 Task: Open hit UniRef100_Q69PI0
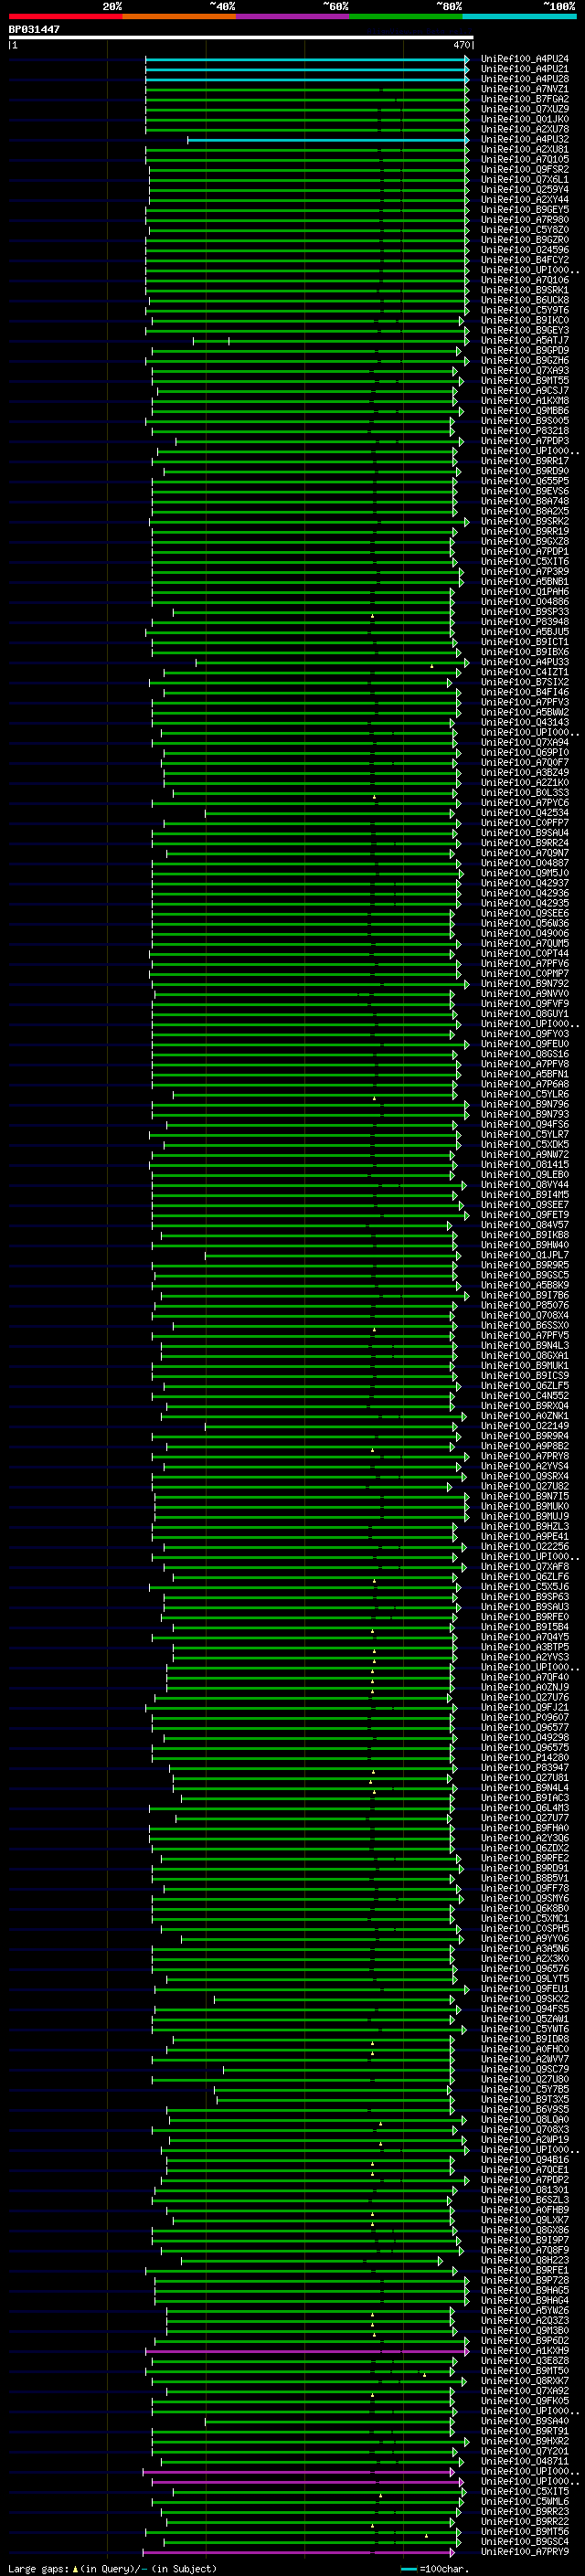[x=524, y=752]
